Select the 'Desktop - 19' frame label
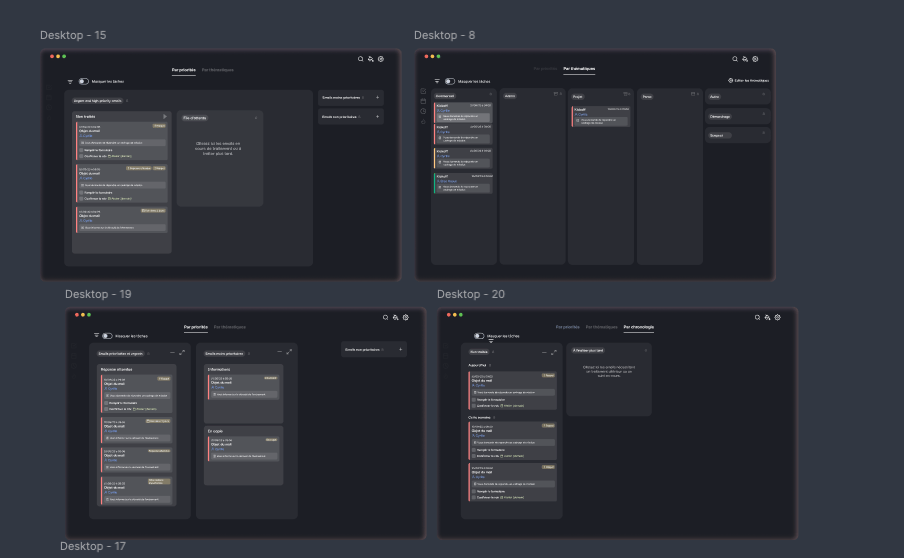 [98, 294]
